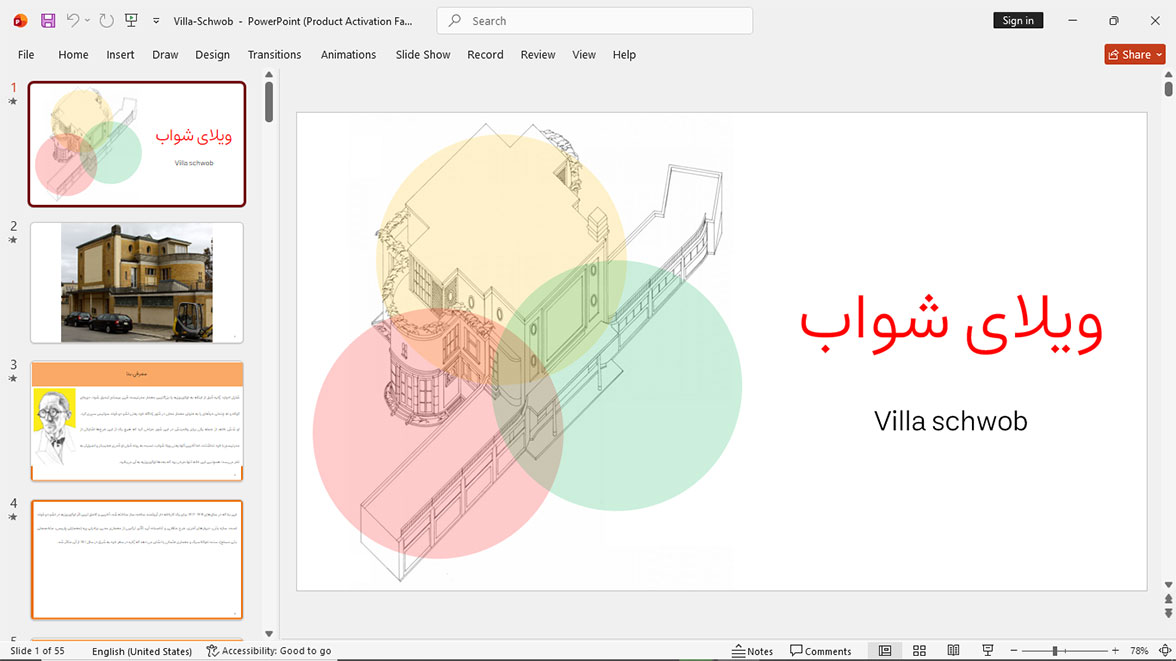Open the Transitions tab

point(274,55)
